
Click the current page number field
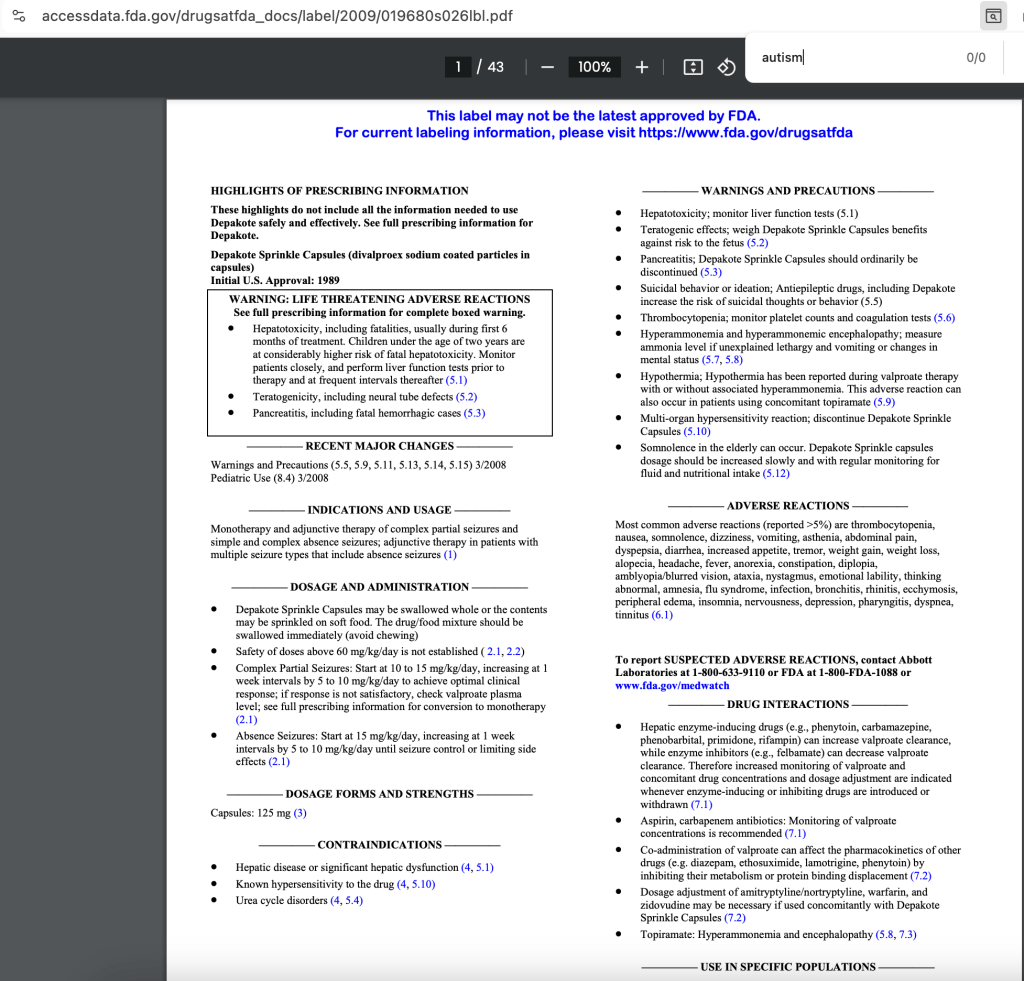tap(458, 67)
